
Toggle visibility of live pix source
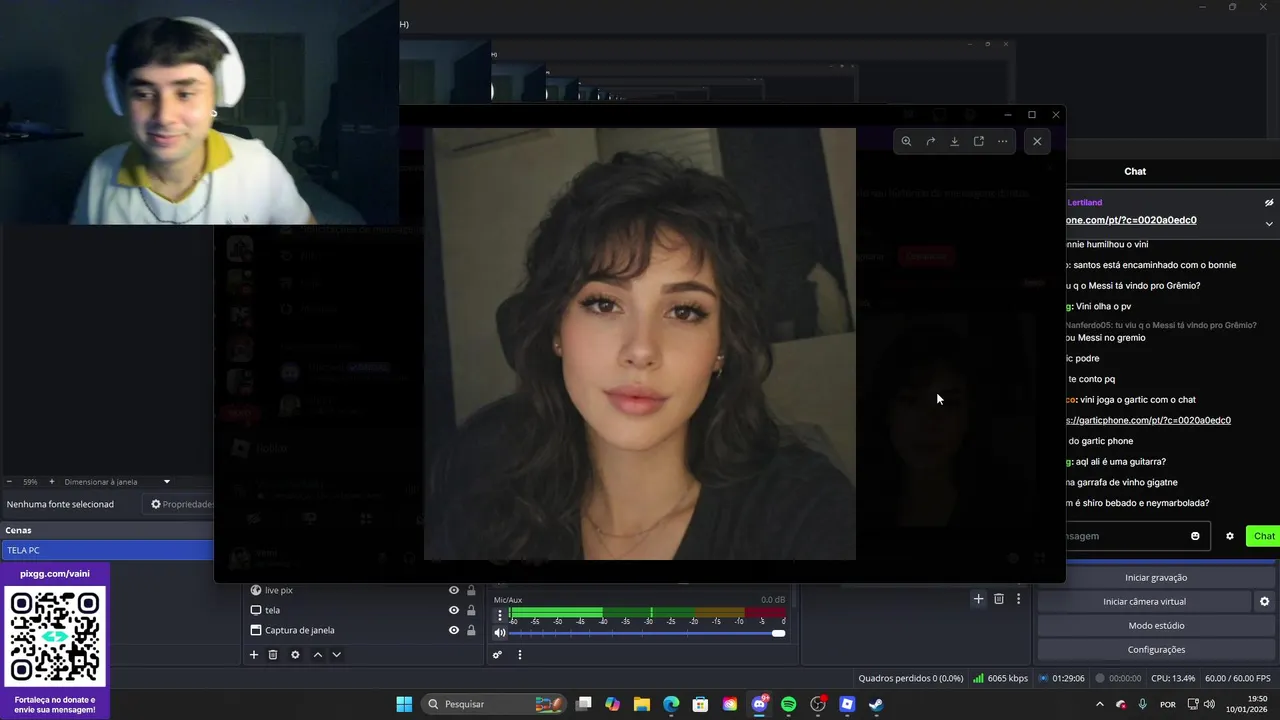(454, 590)
